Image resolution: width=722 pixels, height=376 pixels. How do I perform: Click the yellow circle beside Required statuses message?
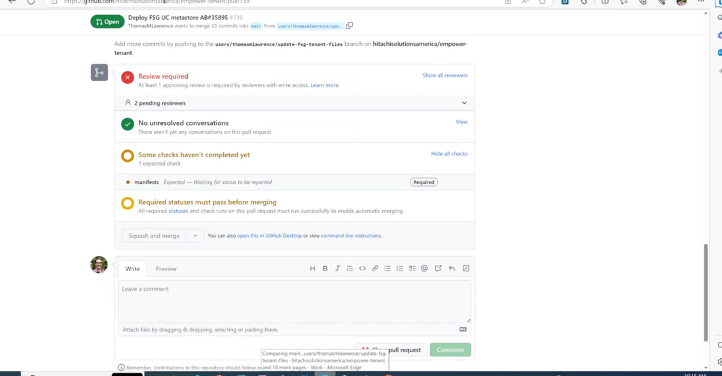pos(128,203)
